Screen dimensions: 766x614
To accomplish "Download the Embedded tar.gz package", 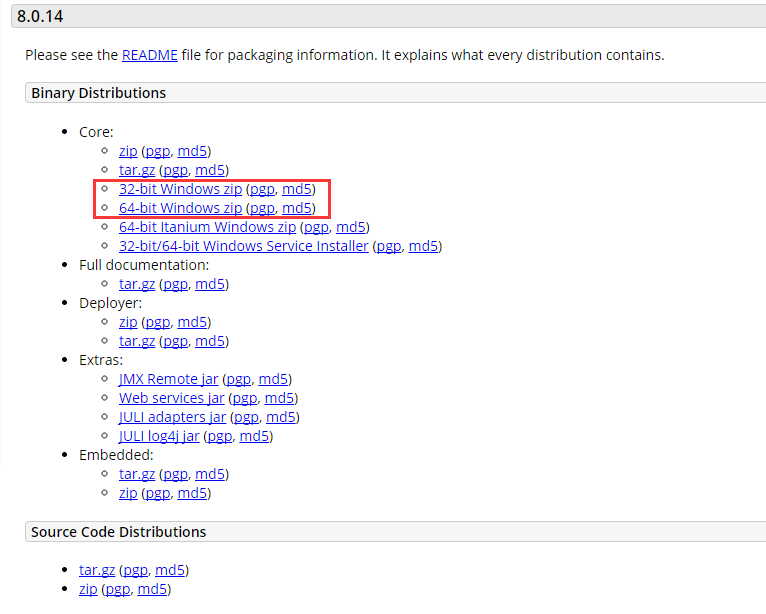I will tap(137, 474).
